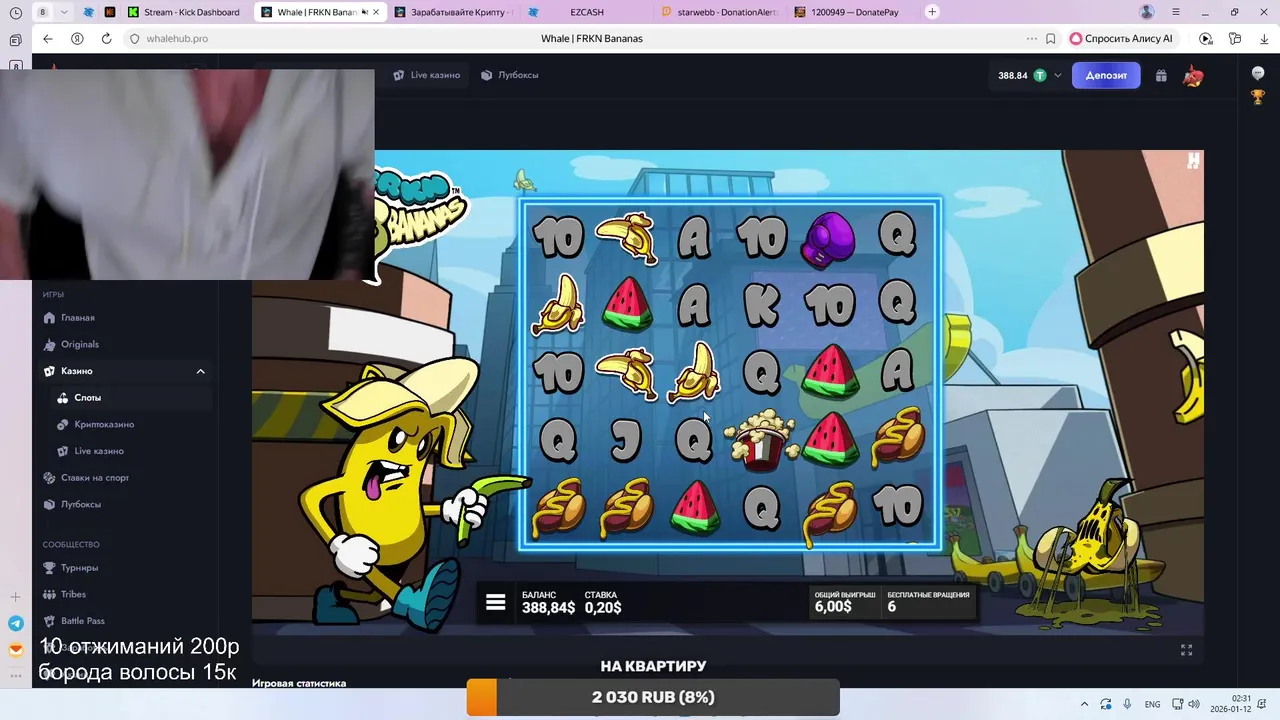
Task: Switch to the starwebb DonationAlerts tab
Action: pos(718,12)
